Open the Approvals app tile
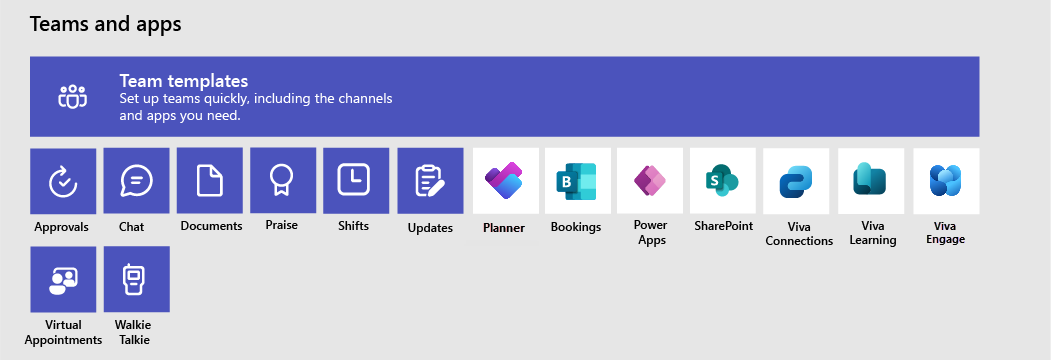This screenshot has height=360, width=1052. coord(63,181)
